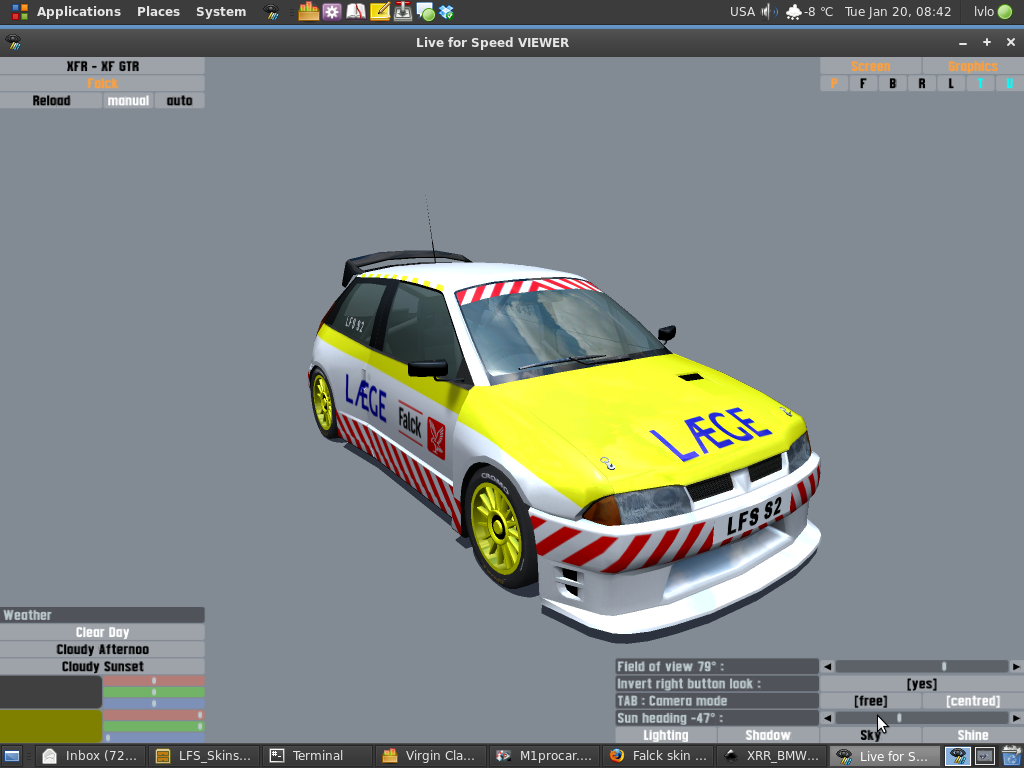1024x768 pixels.
Task: Open the lvlo user status menu
Action: pos(993,12)
